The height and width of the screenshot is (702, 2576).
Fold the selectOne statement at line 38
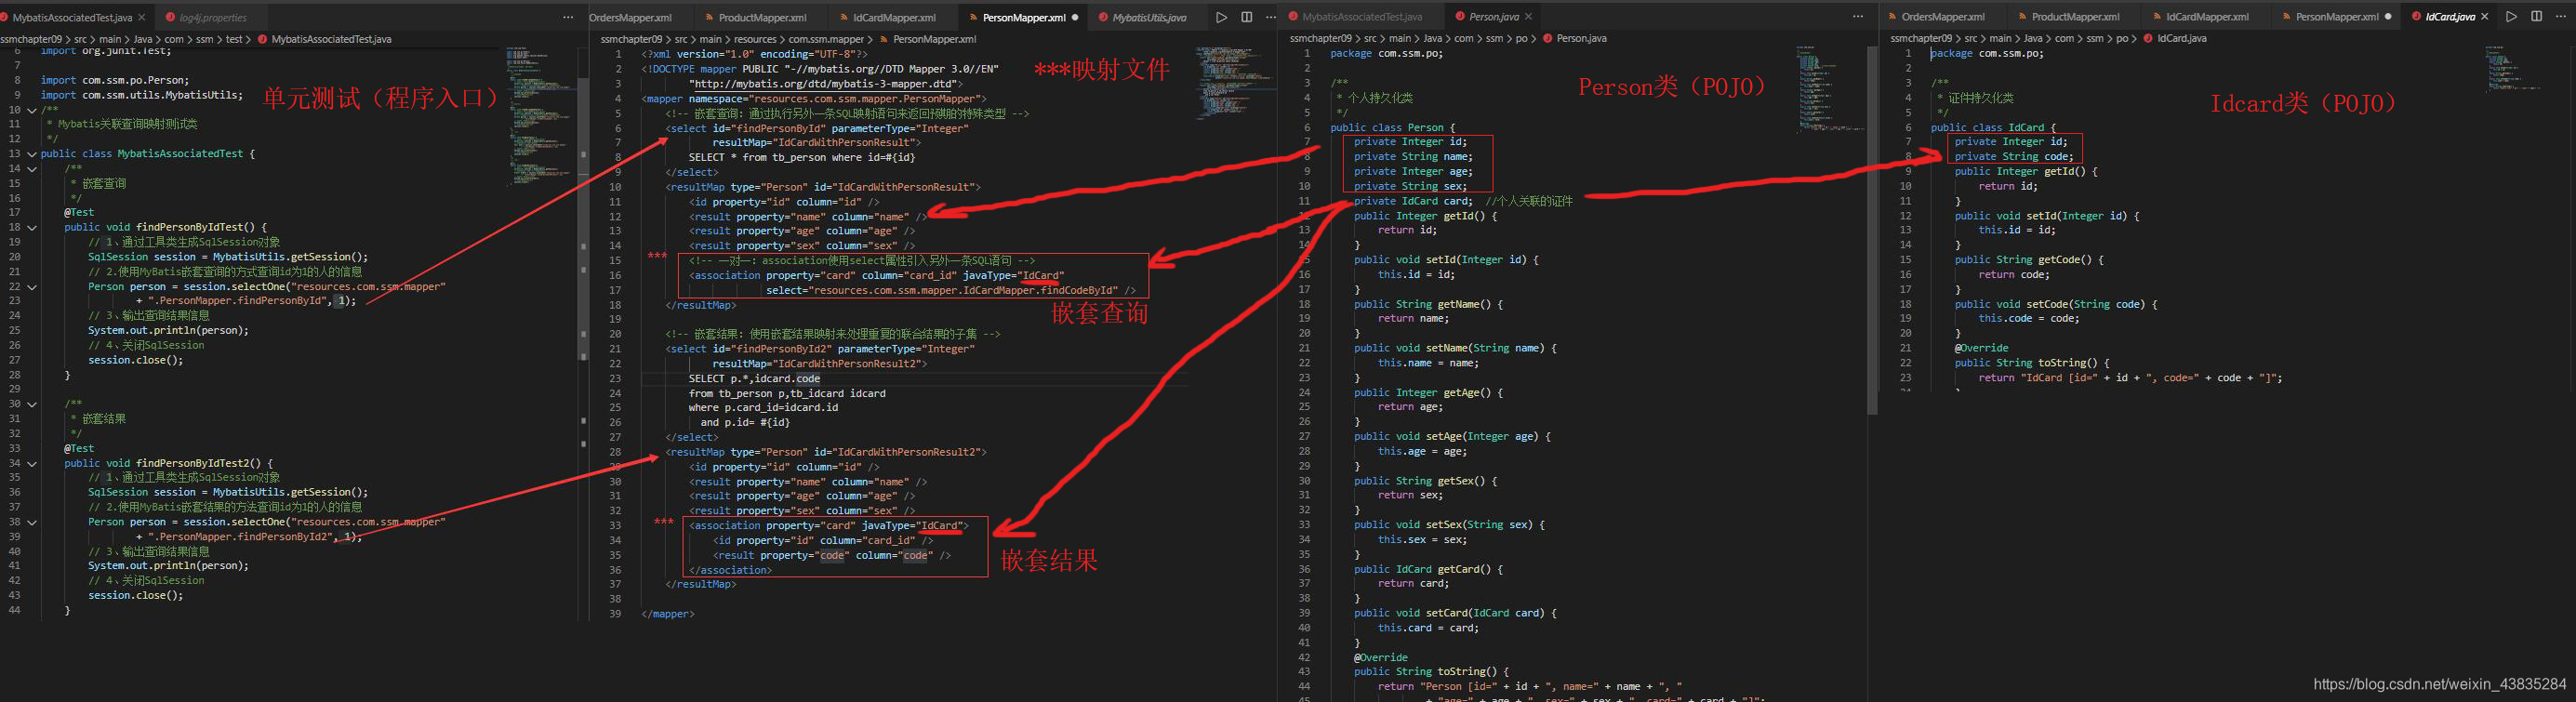[x=32, y=522]
